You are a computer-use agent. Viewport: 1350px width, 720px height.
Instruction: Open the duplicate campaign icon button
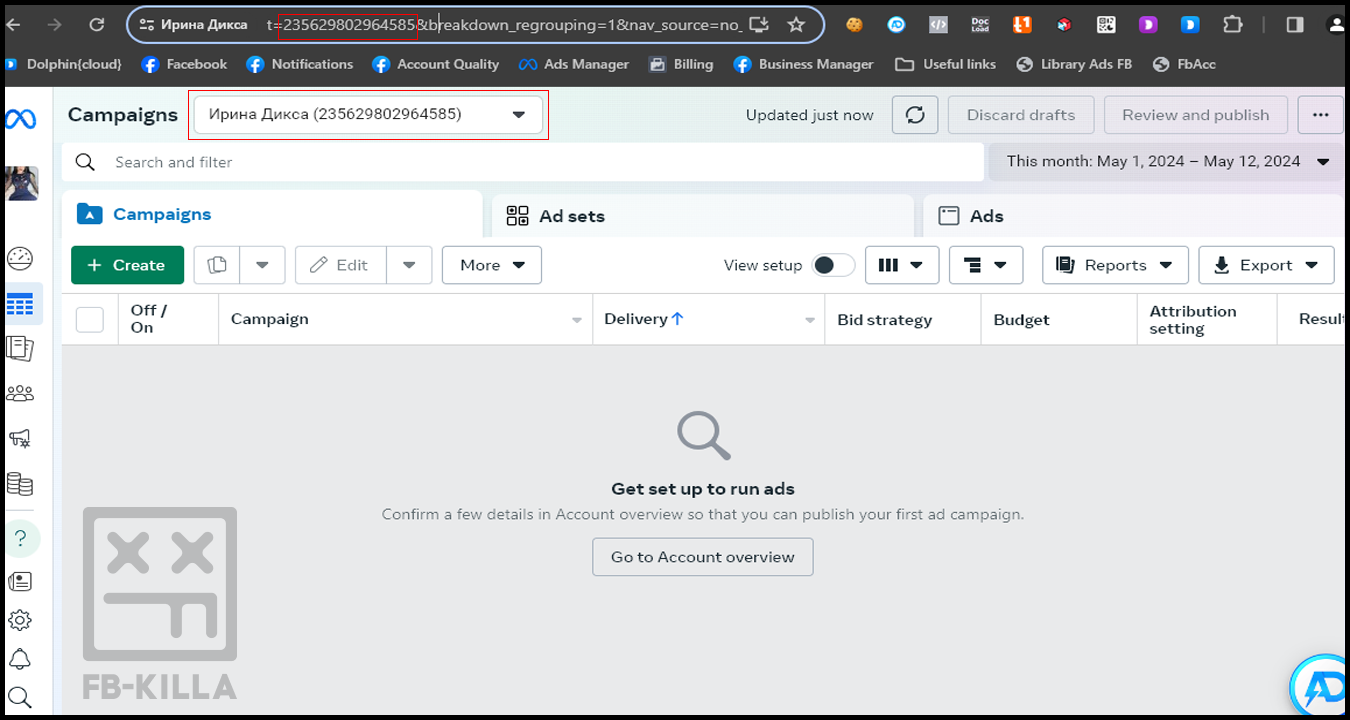click(x=217, y=265)
